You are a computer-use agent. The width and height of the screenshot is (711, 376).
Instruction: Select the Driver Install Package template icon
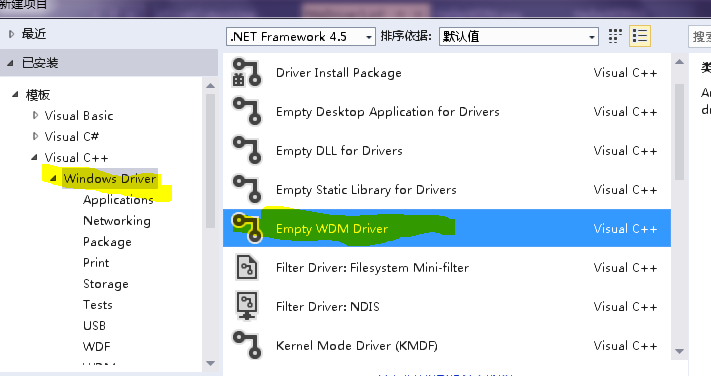(x=247, y=73)
